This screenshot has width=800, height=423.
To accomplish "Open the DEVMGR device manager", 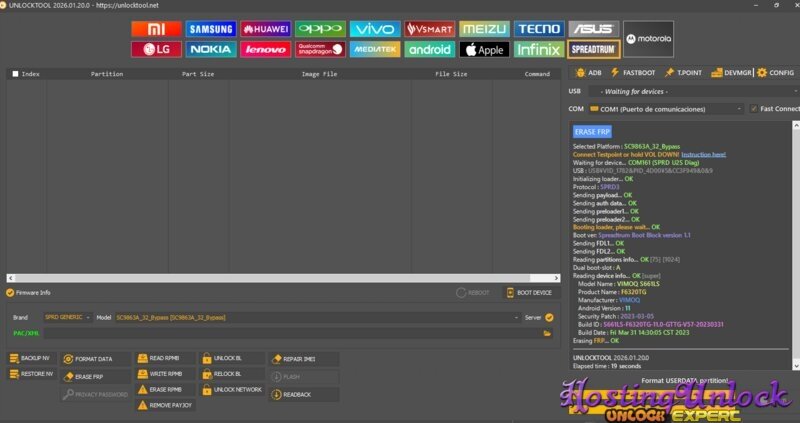I will [x=732, y=73].
